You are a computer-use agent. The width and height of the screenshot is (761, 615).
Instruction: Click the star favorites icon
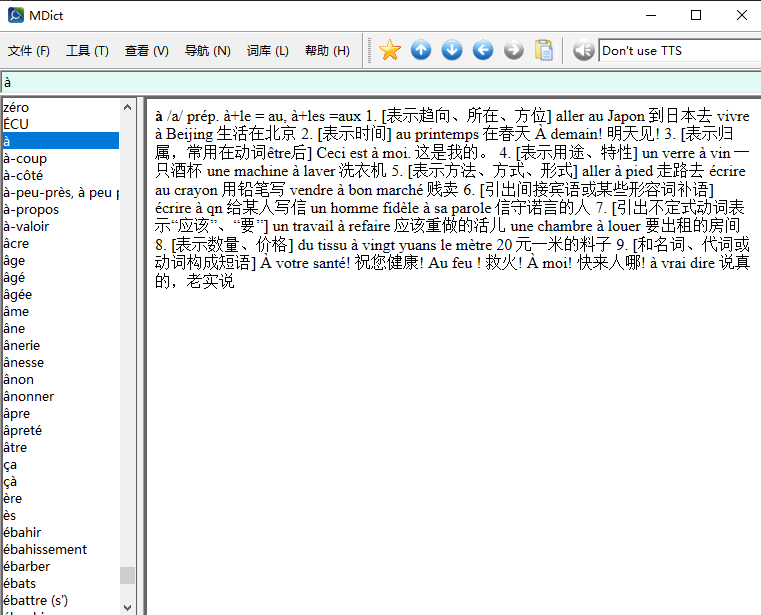coord(390,50)
